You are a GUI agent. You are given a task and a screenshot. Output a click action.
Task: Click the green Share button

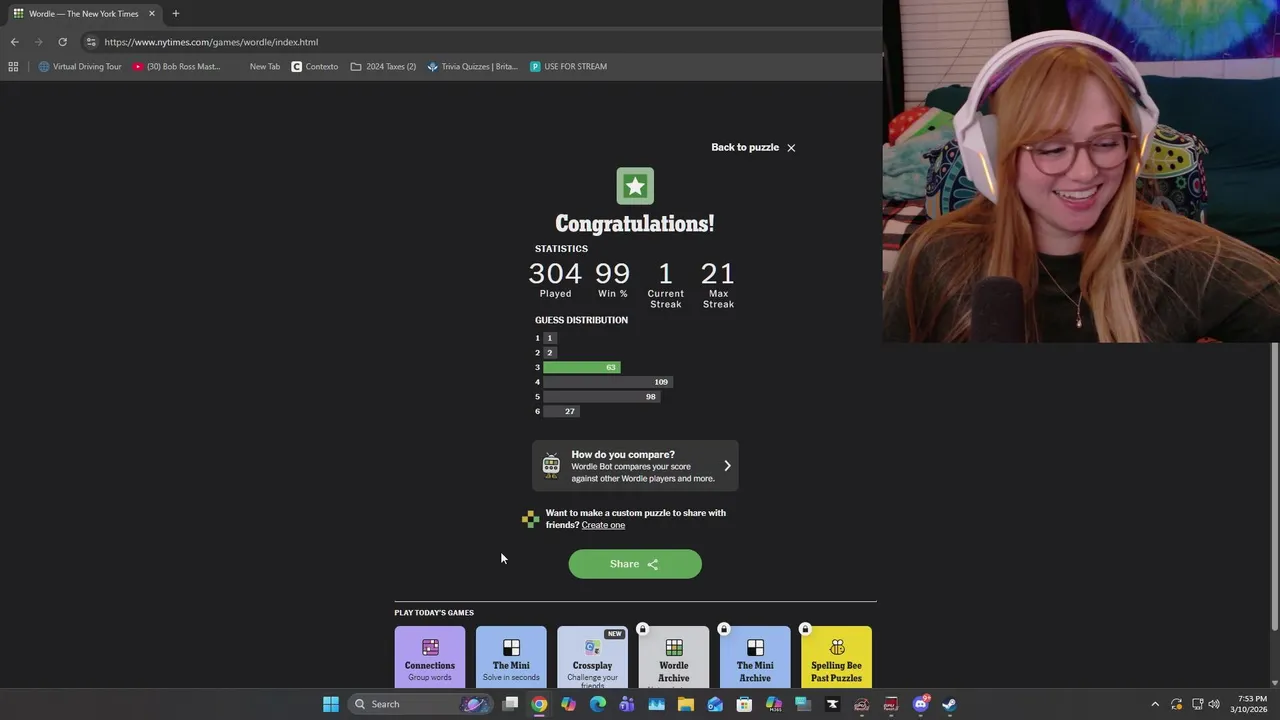tap(635, 564)
